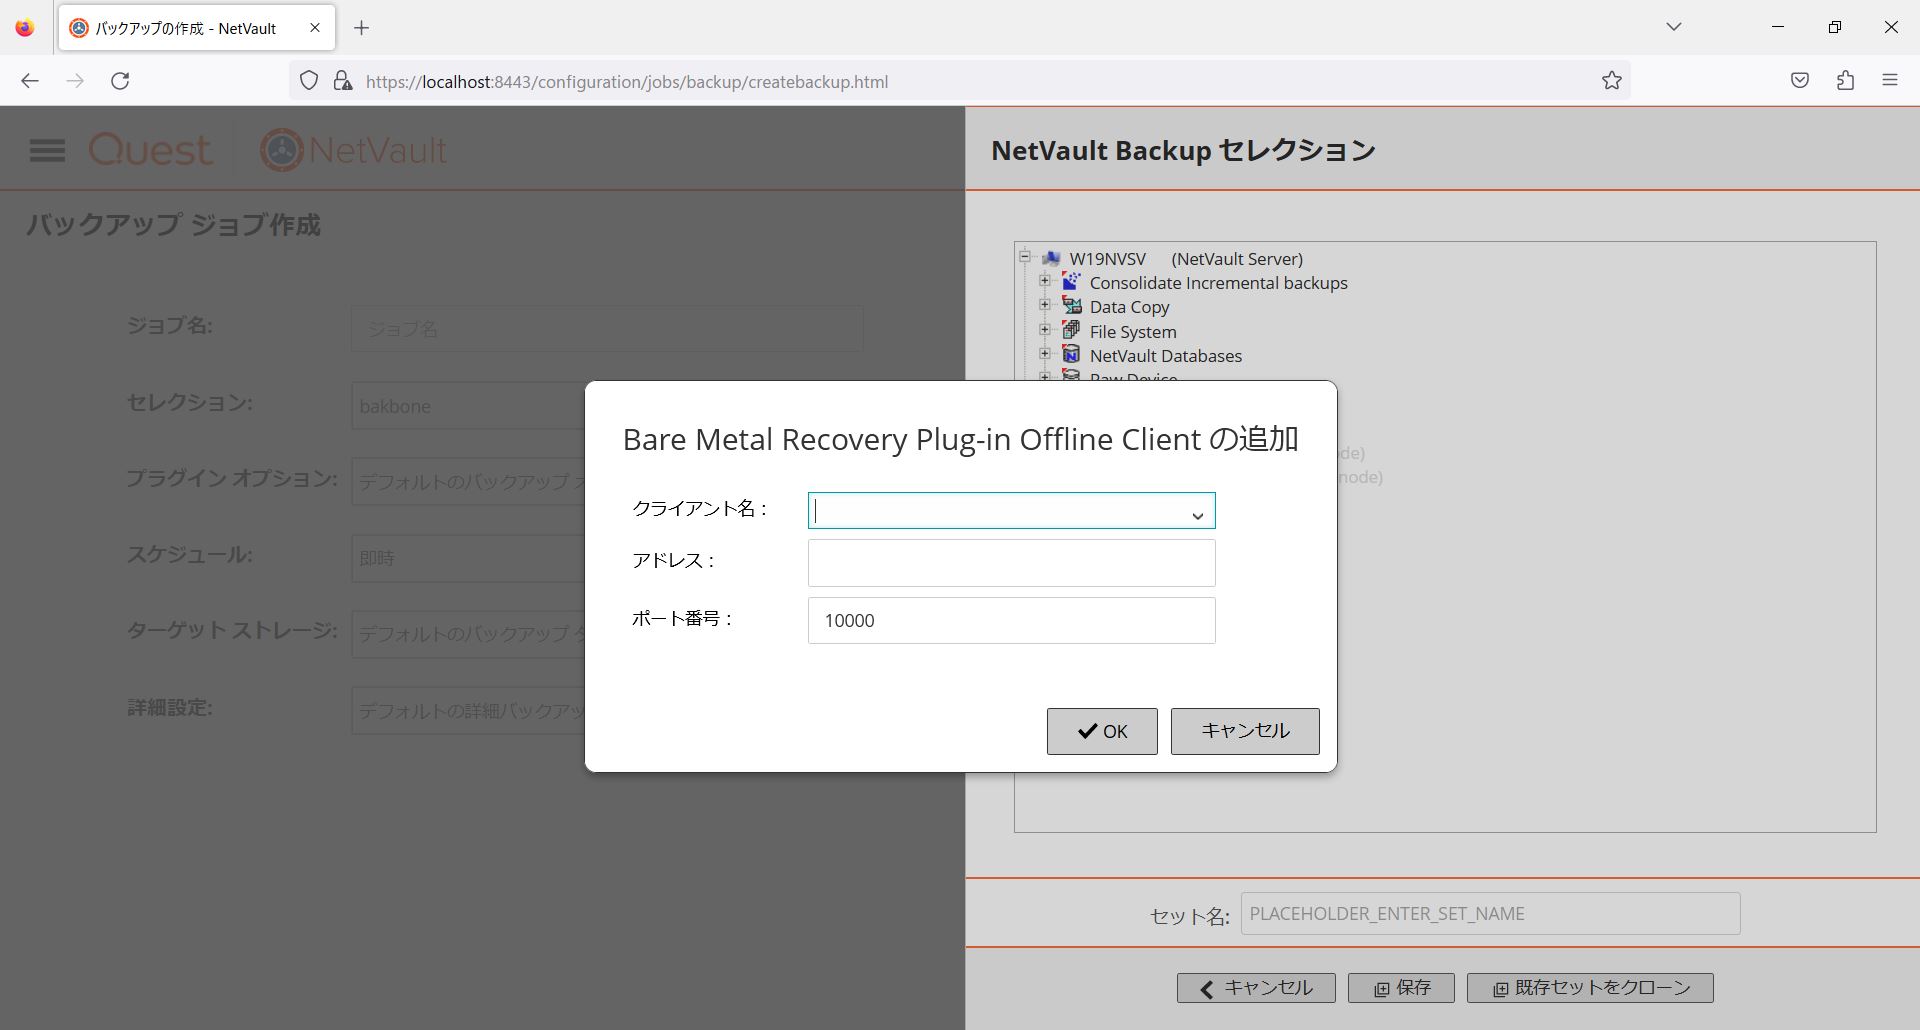
Task: Select the Data Copy label
Action: click(1129, 307)
